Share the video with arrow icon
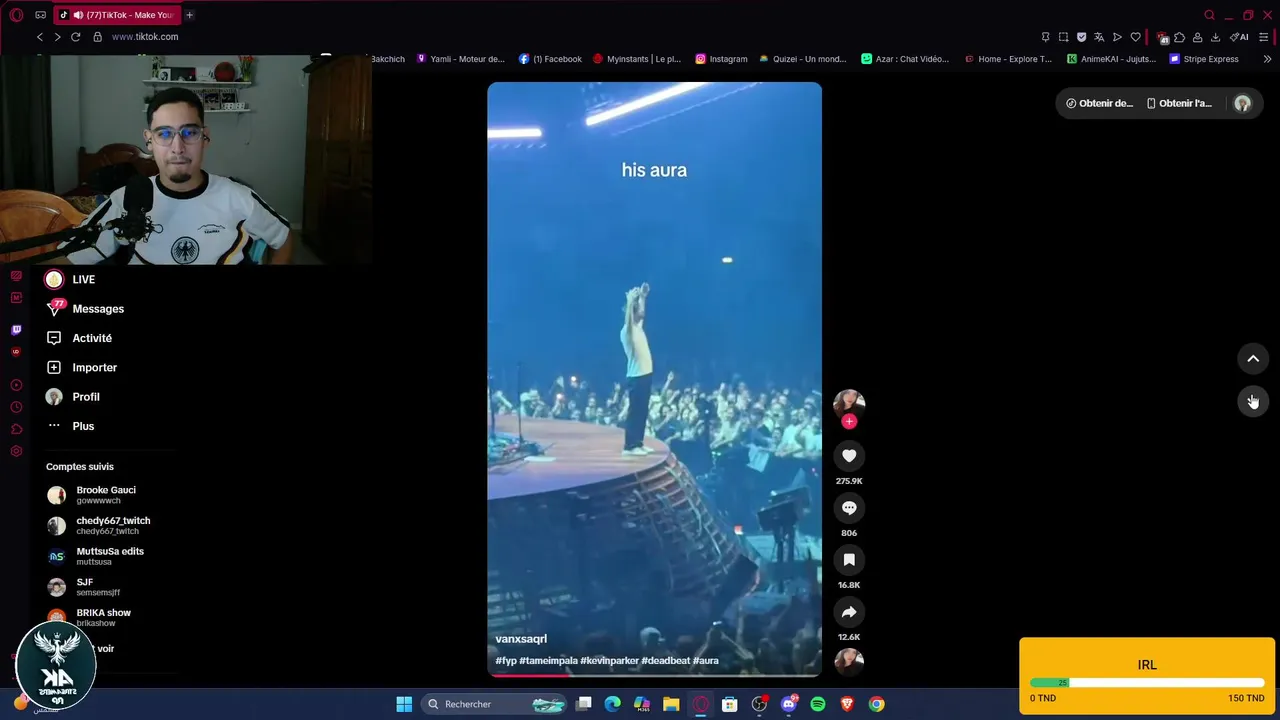 click(849, 612)
